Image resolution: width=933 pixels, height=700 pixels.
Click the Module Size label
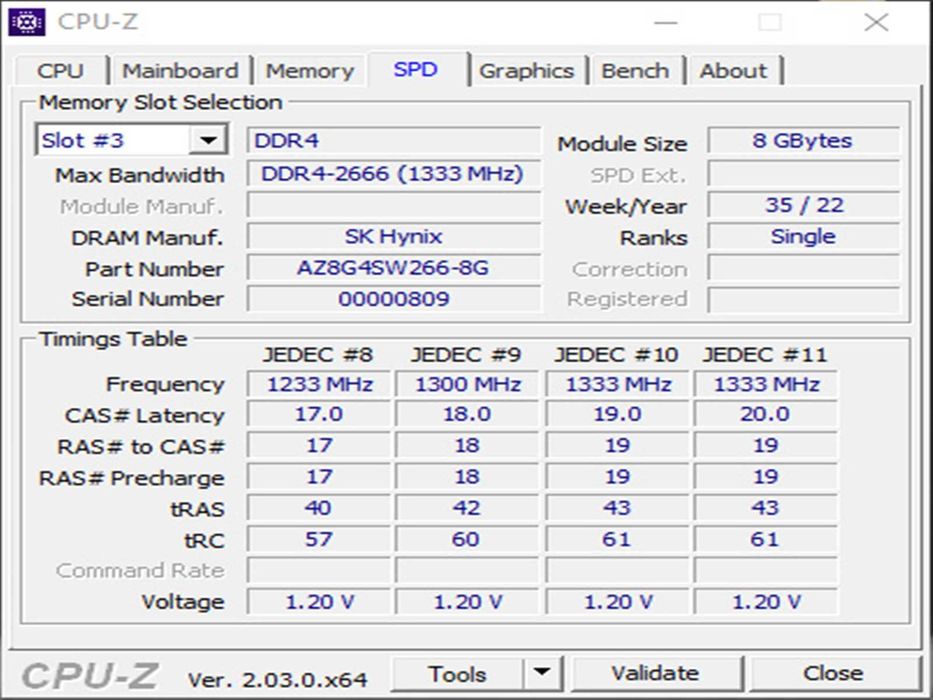point(622,144)
